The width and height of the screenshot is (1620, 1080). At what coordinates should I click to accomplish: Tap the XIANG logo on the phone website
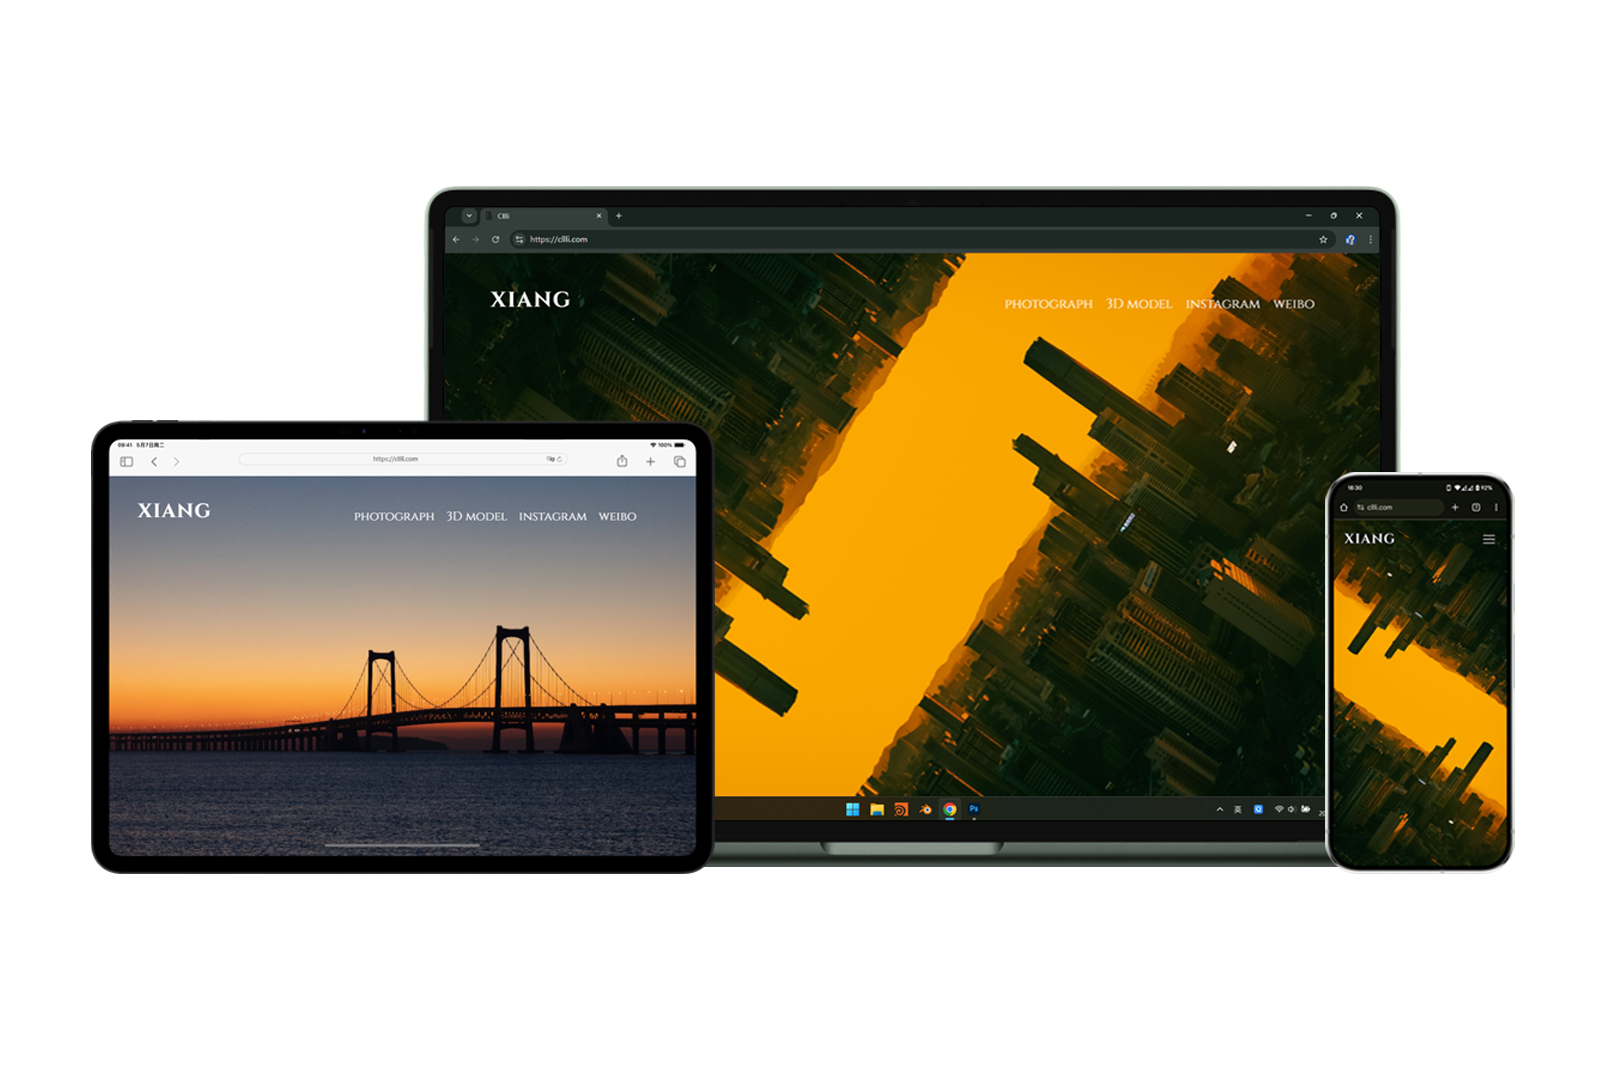[1369, 539]
